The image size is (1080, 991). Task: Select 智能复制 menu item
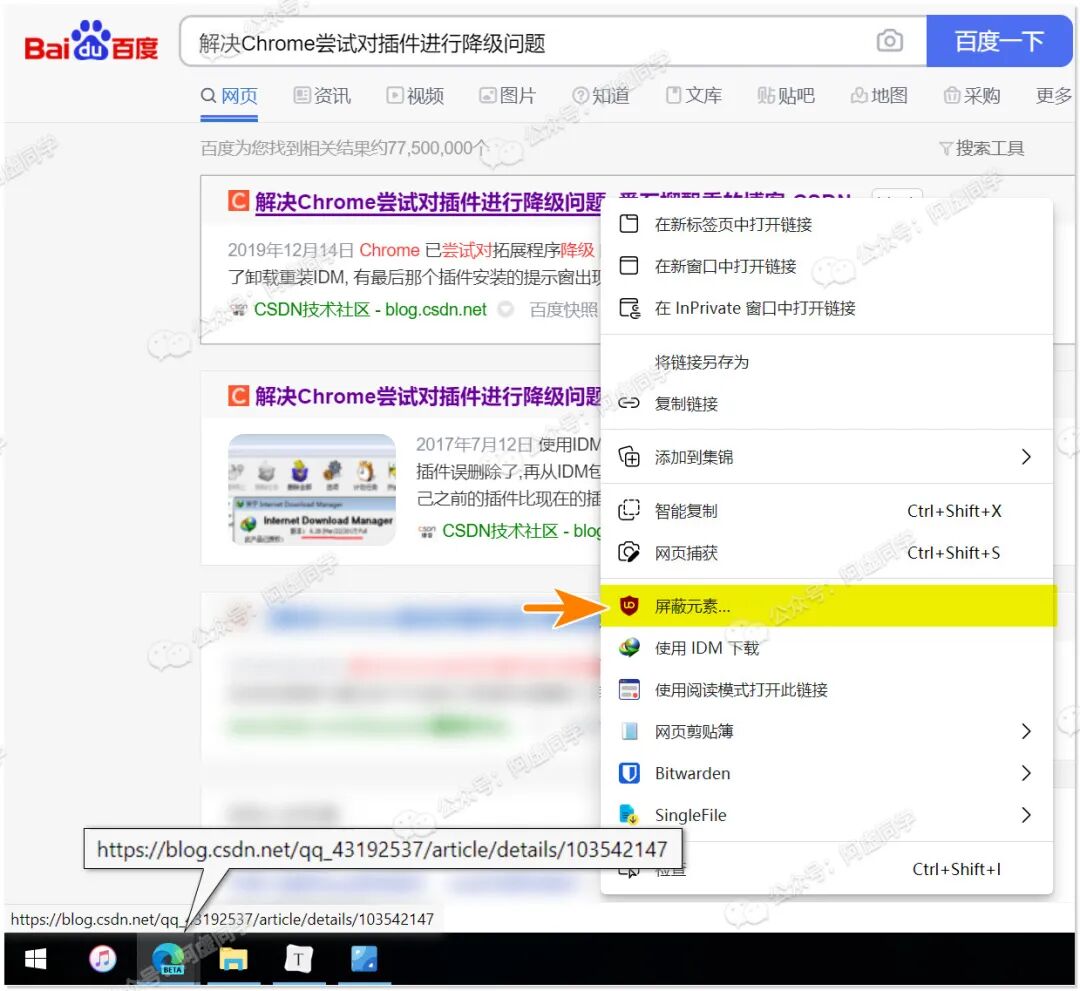pyautogui.click(x=827, y=511)
